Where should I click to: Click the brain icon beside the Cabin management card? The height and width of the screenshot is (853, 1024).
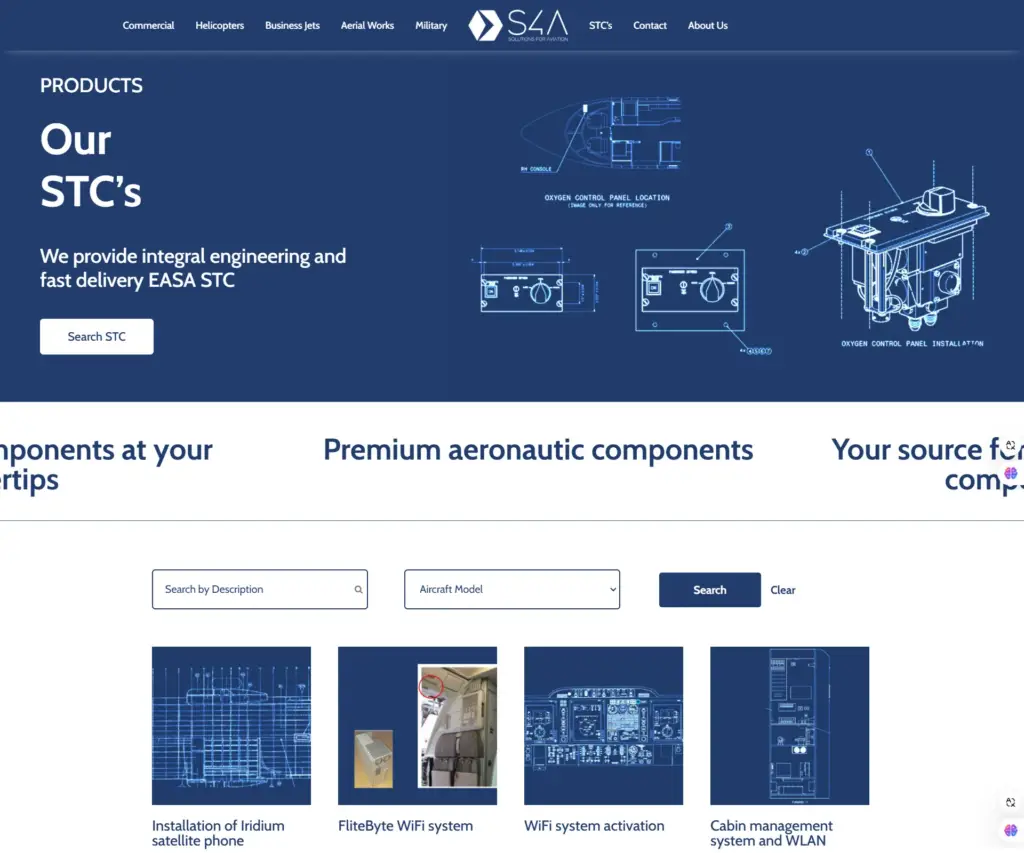click(1011, 830)
